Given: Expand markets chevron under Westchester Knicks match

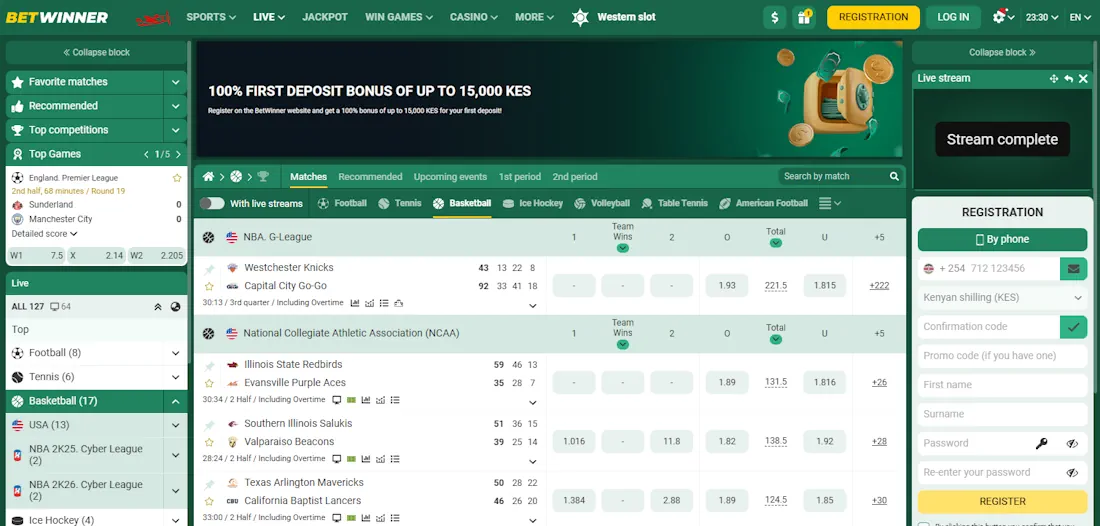Looking at the screenshot, I should (532, 306).
